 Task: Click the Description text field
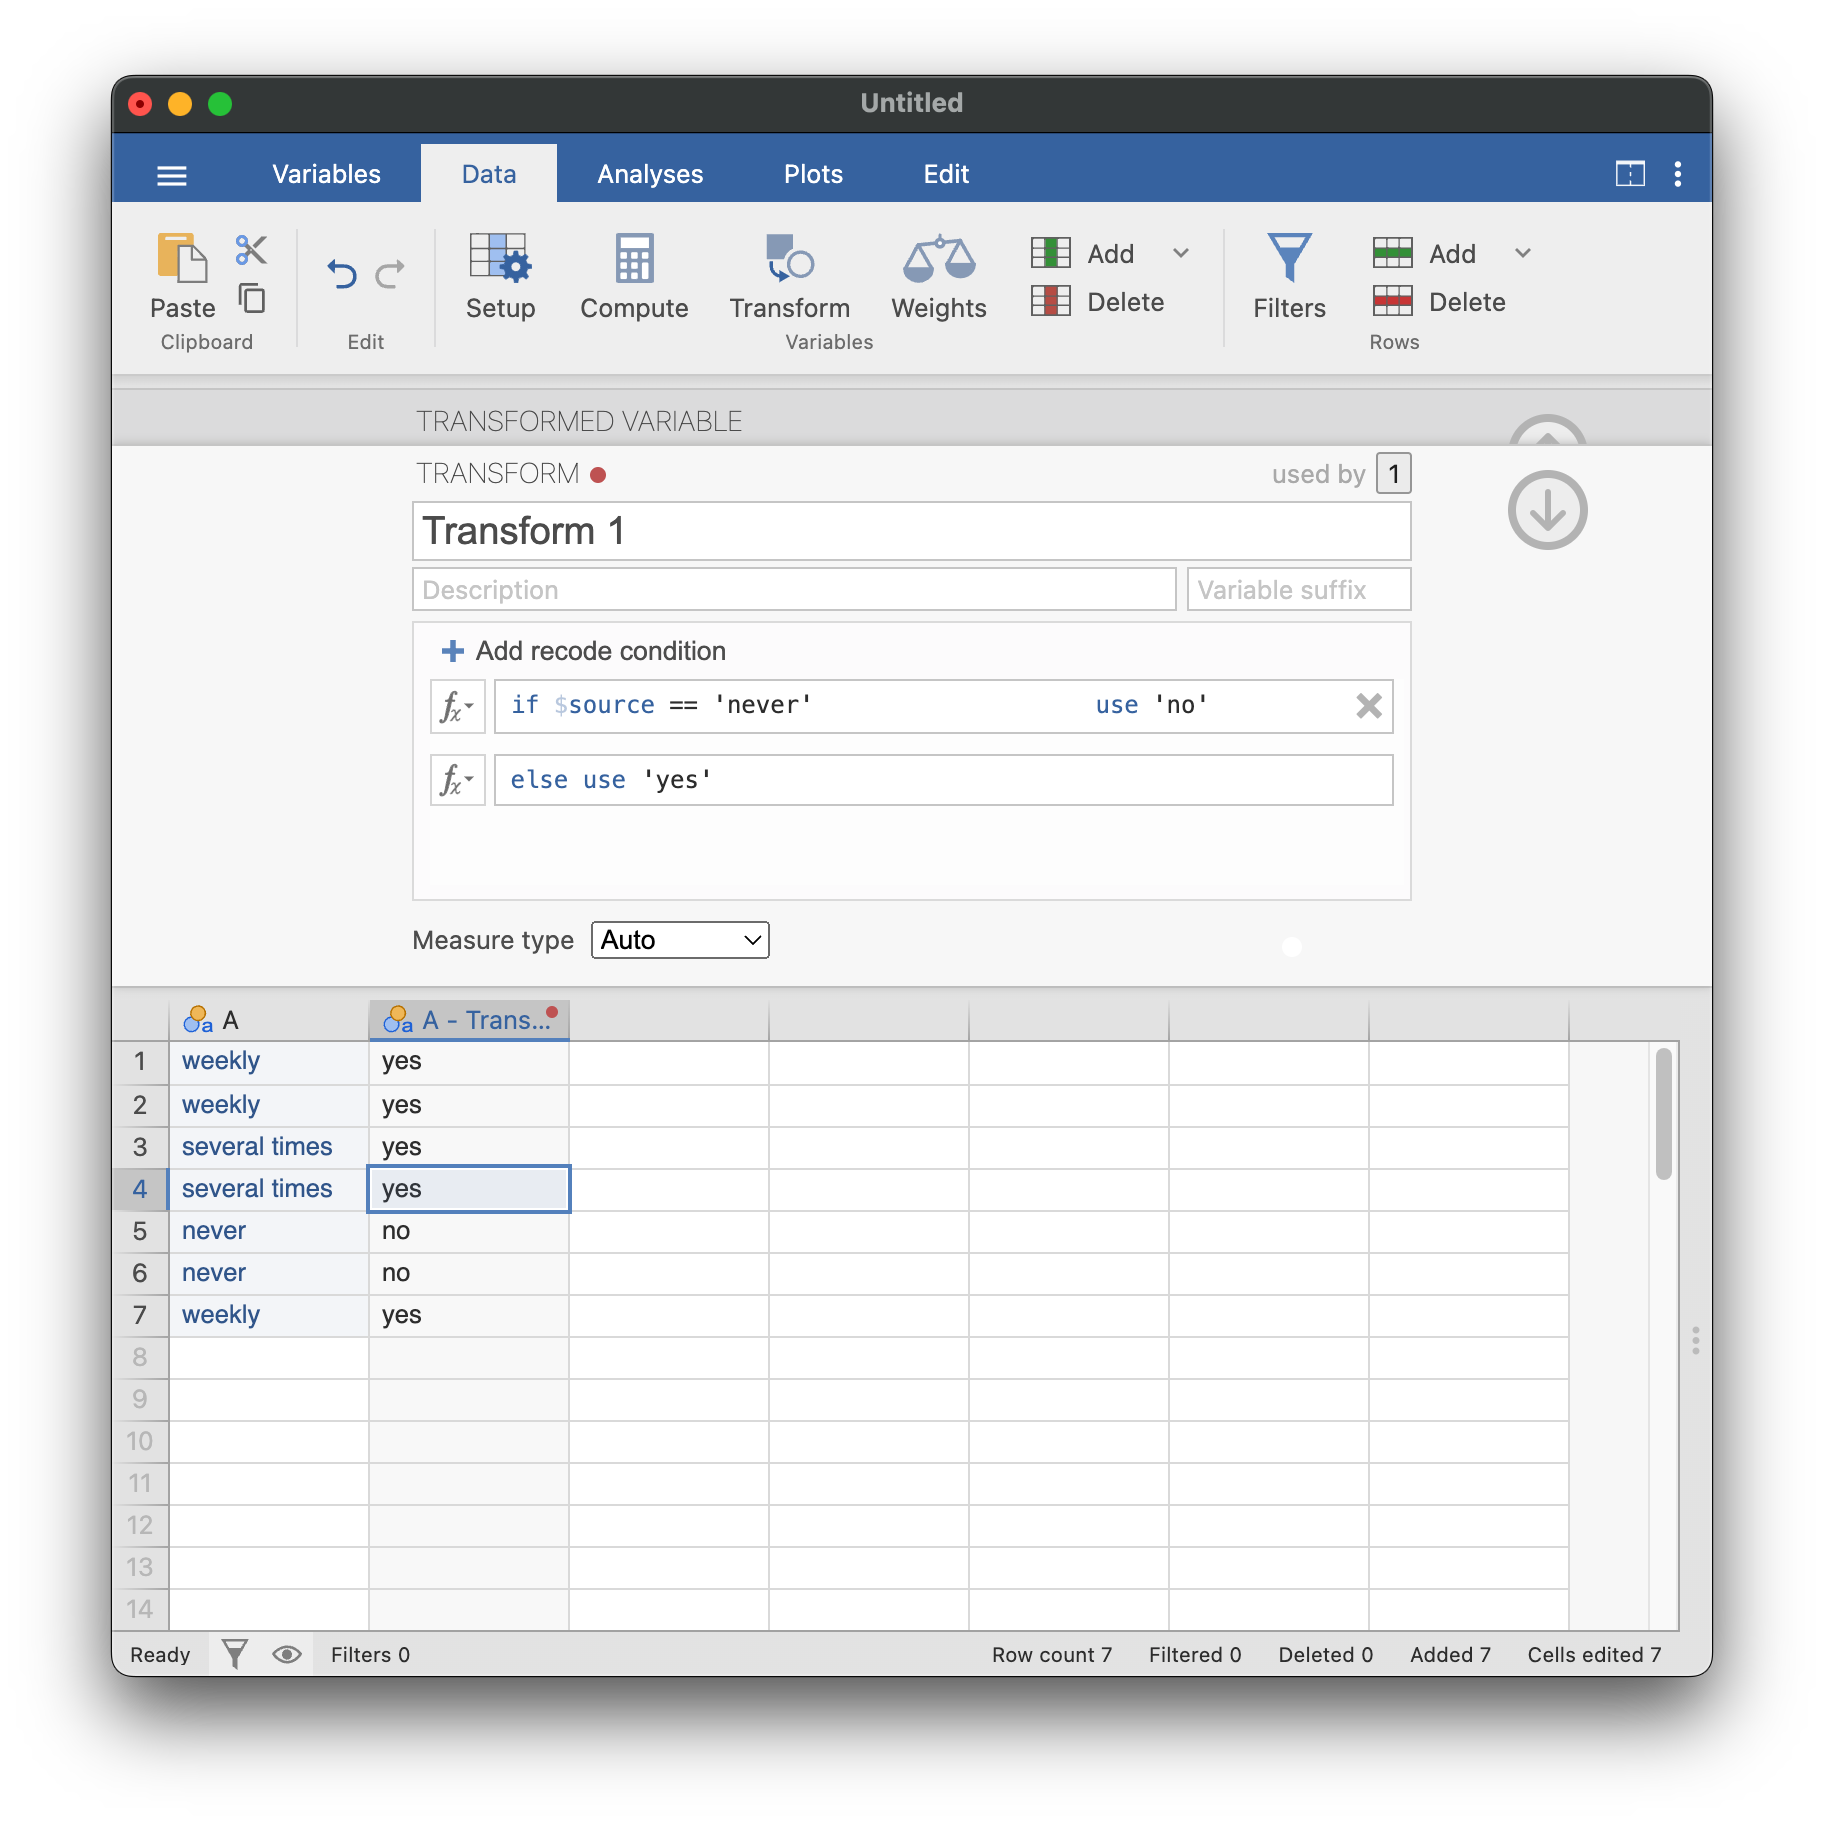[794, 590]
